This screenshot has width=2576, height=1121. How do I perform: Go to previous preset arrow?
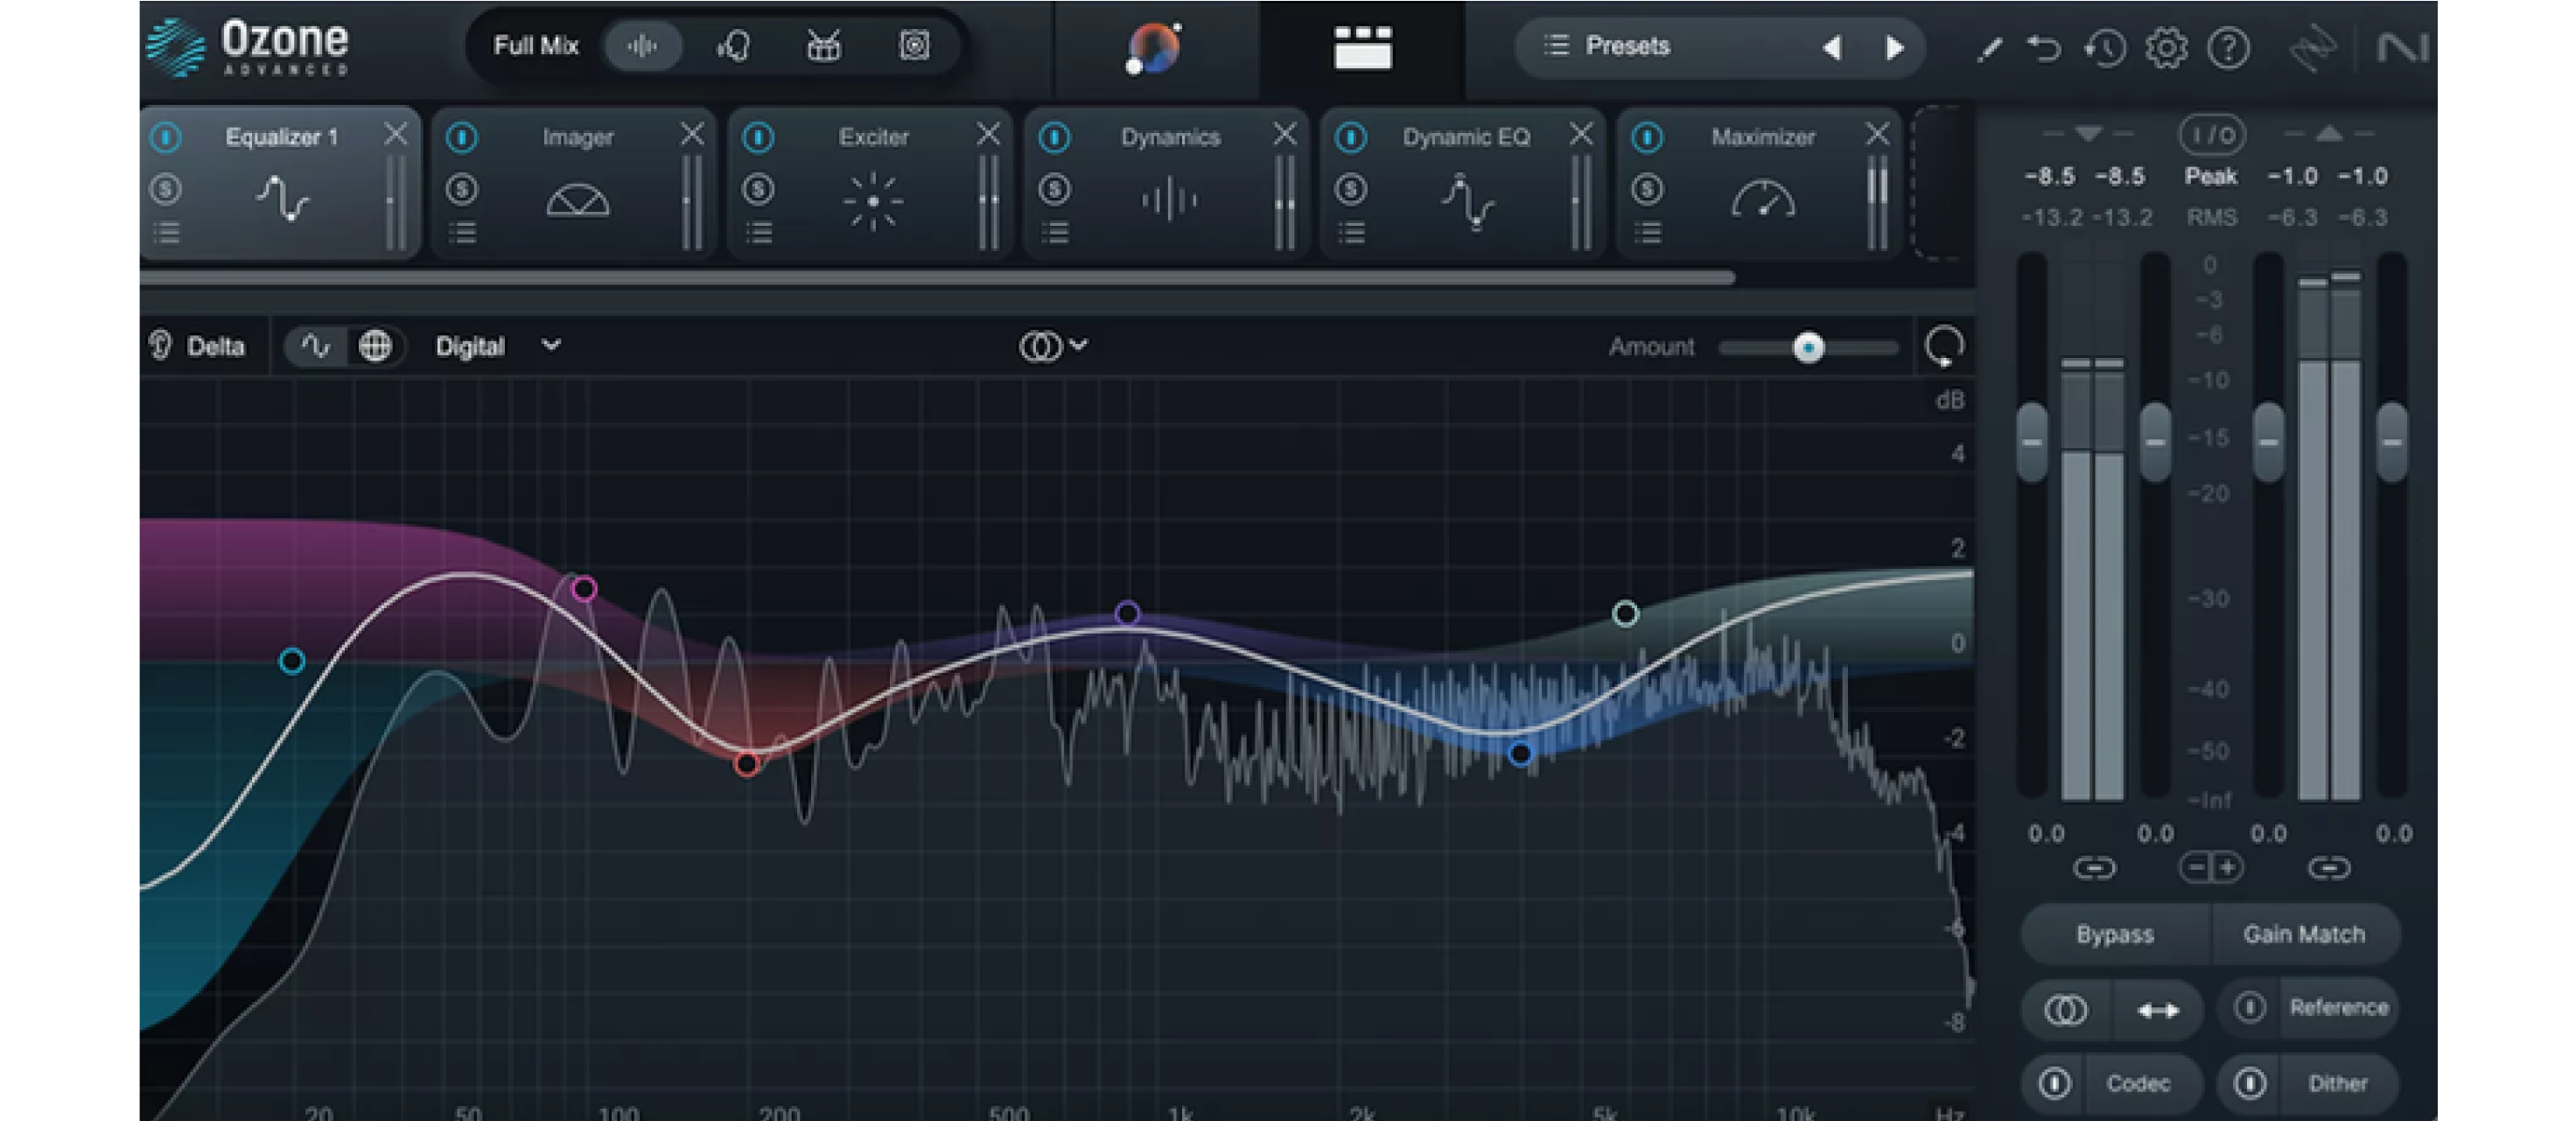click(x=1831, y=47)
